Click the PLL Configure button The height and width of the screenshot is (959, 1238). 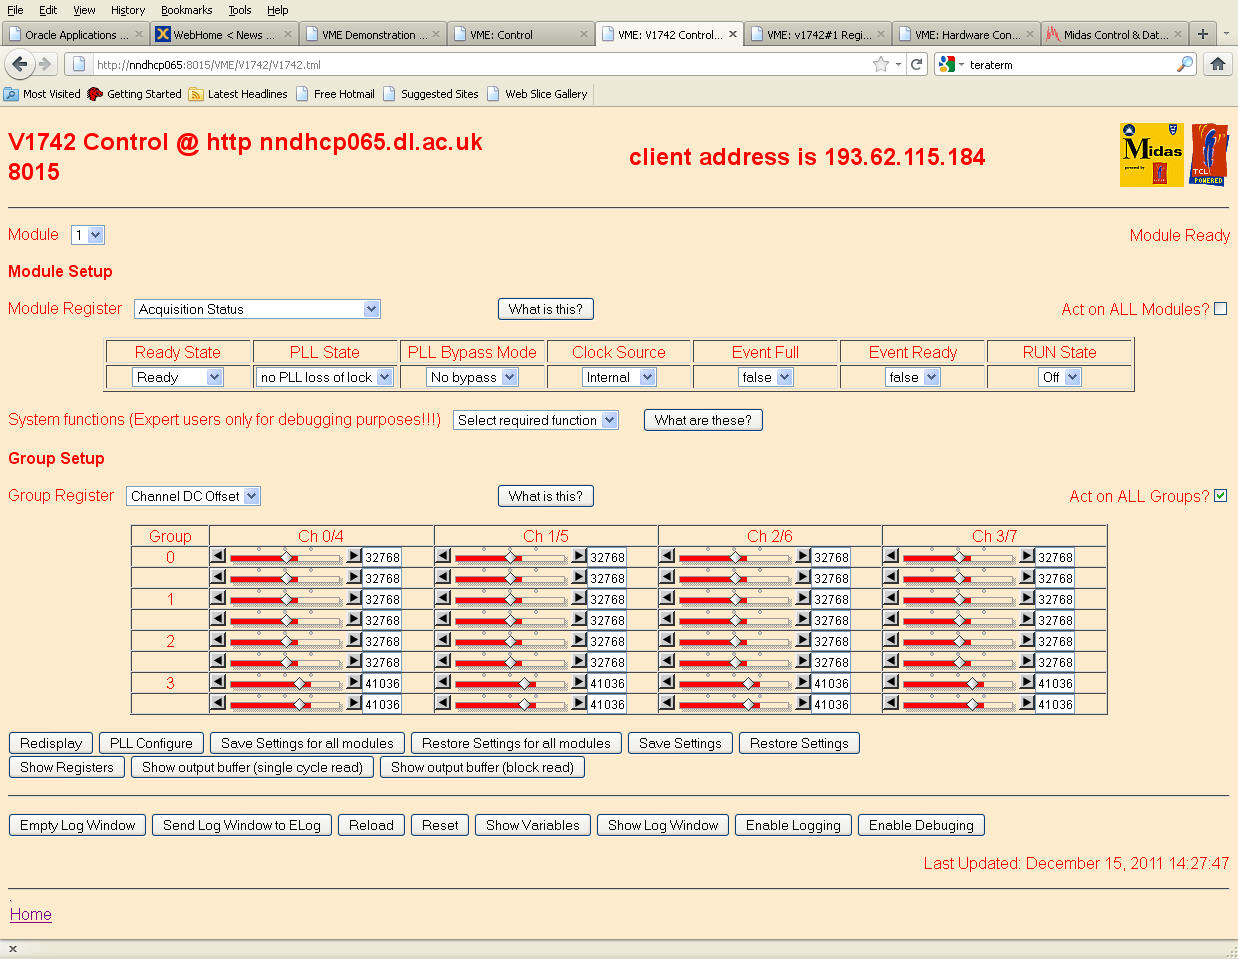(x=151, y=743)
